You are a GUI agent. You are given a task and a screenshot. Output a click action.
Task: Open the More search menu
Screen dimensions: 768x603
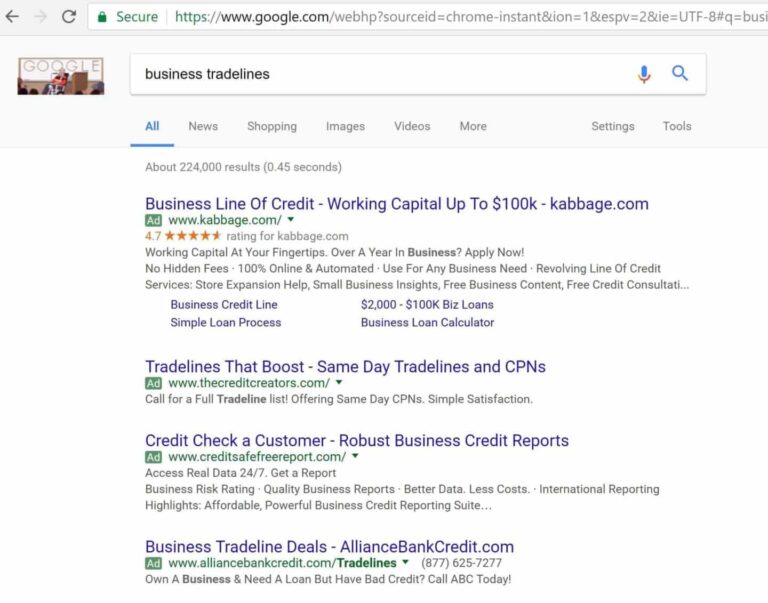point(473,126)
